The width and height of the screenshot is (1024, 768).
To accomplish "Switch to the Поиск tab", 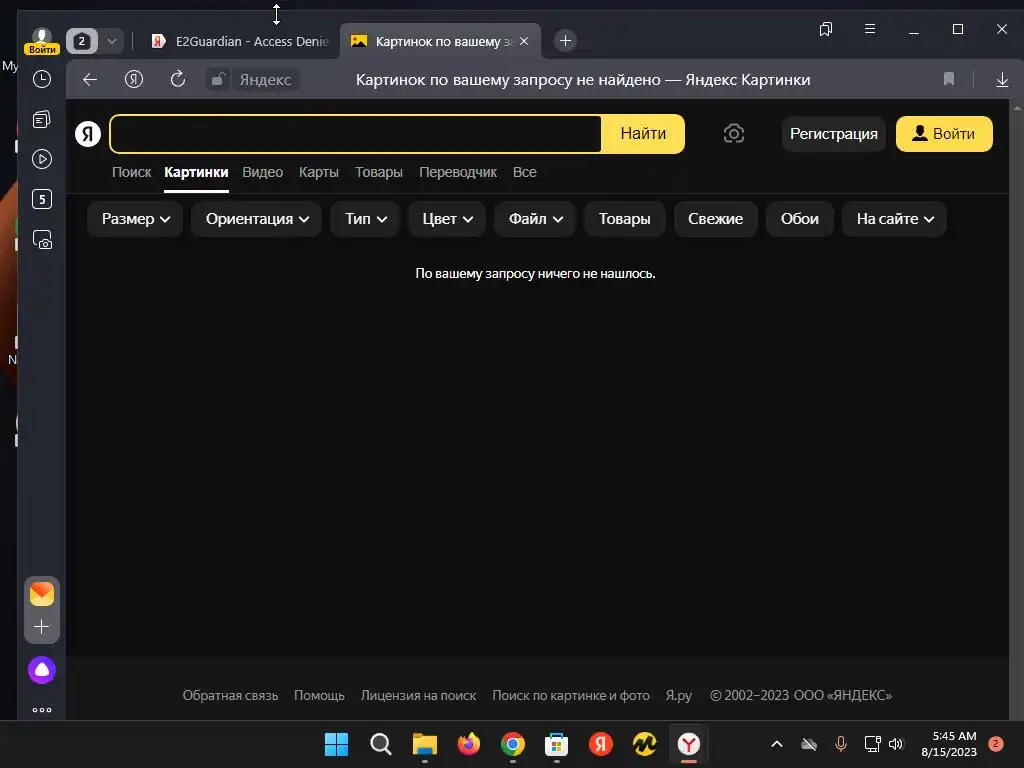I will (131, 172).
